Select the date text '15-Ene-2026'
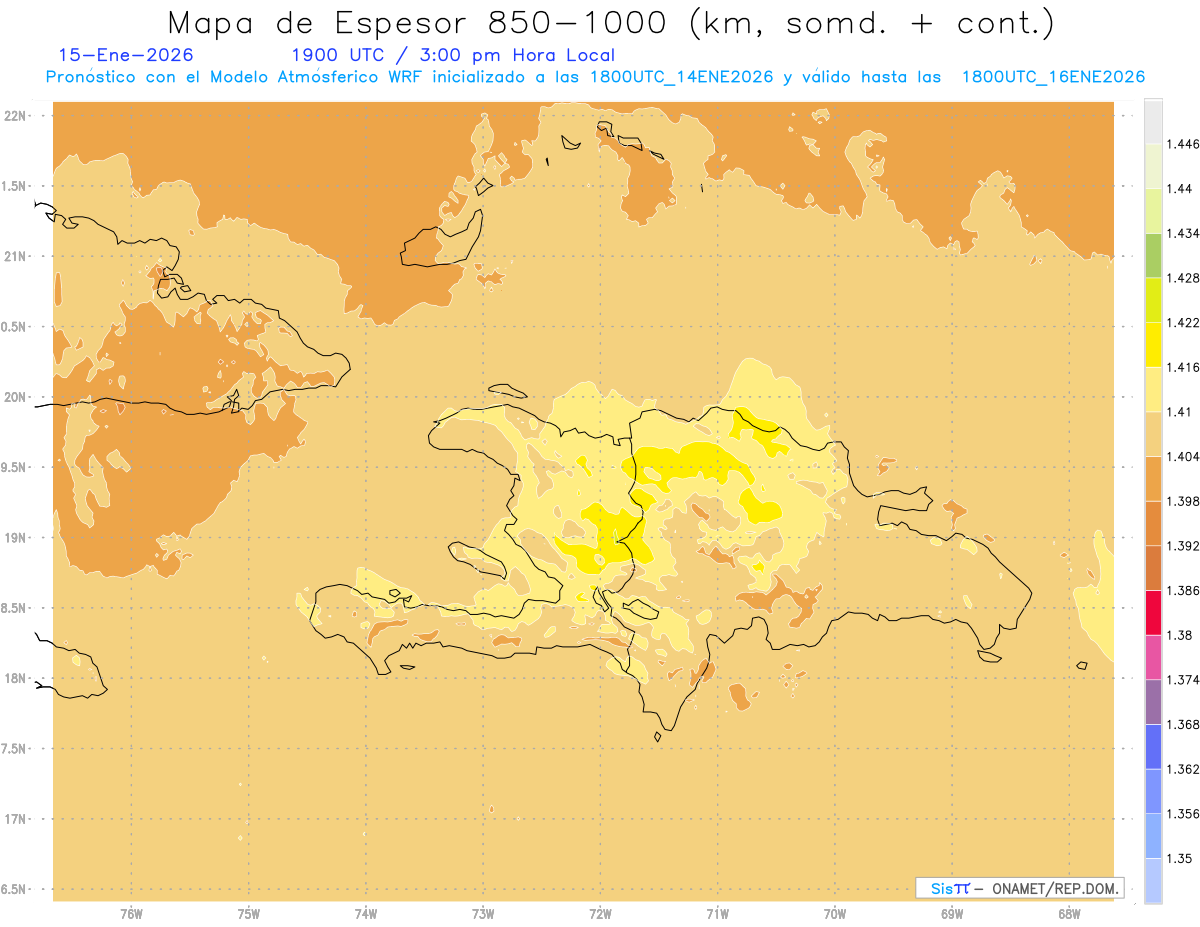1200x927 pixels. tap(126, 55)
